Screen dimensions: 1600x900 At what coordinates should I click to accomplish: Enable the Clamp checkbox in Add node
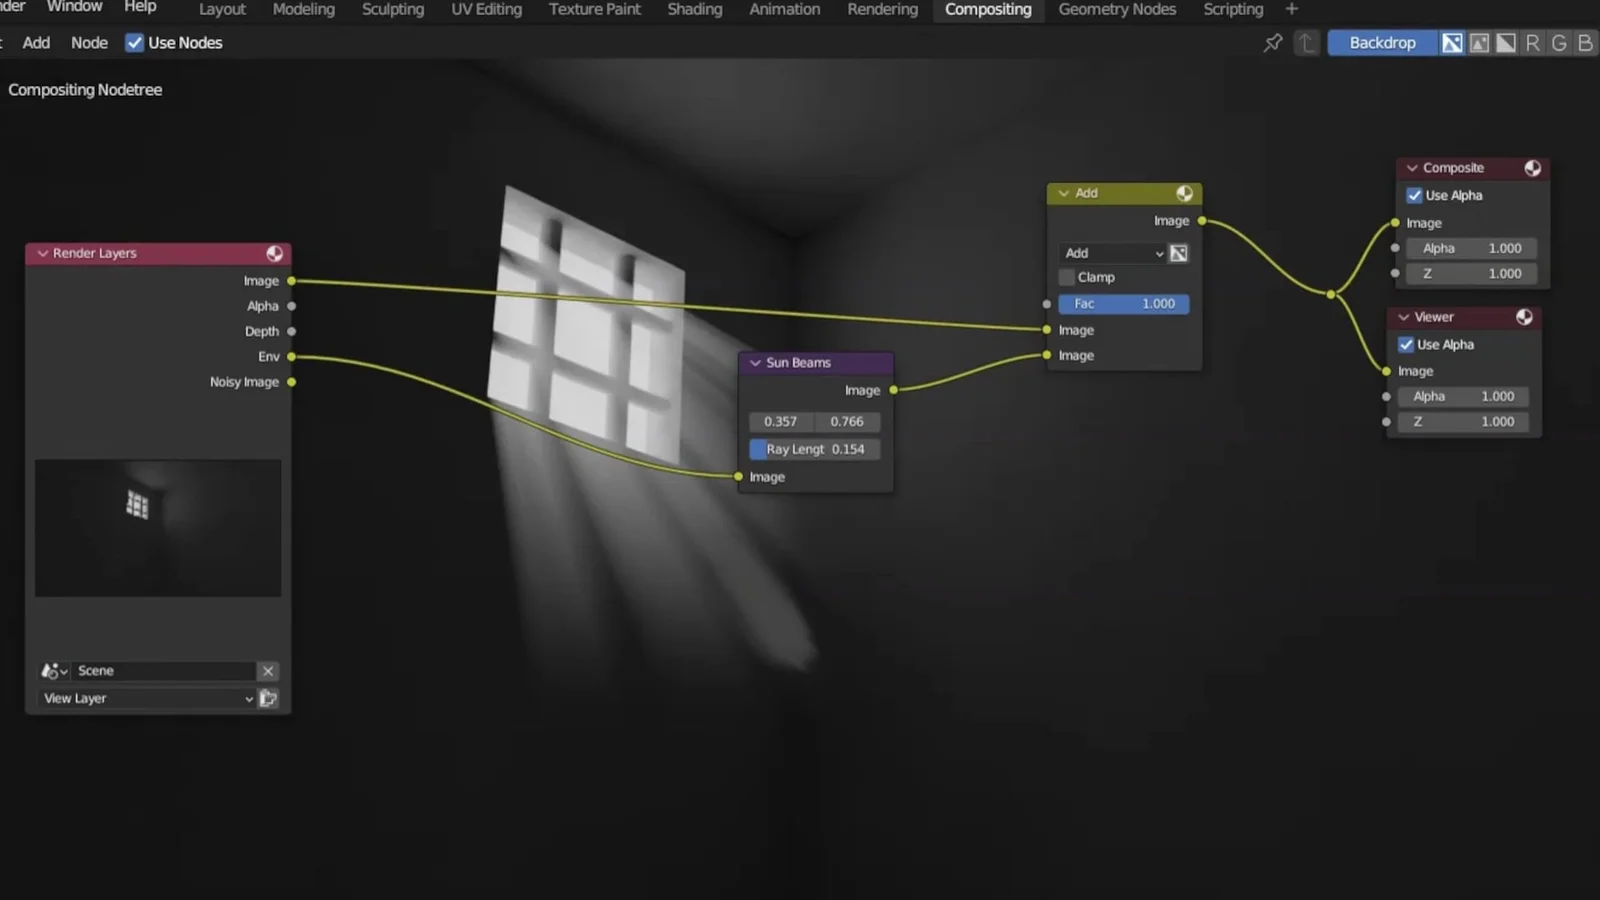coord(1067,278)
